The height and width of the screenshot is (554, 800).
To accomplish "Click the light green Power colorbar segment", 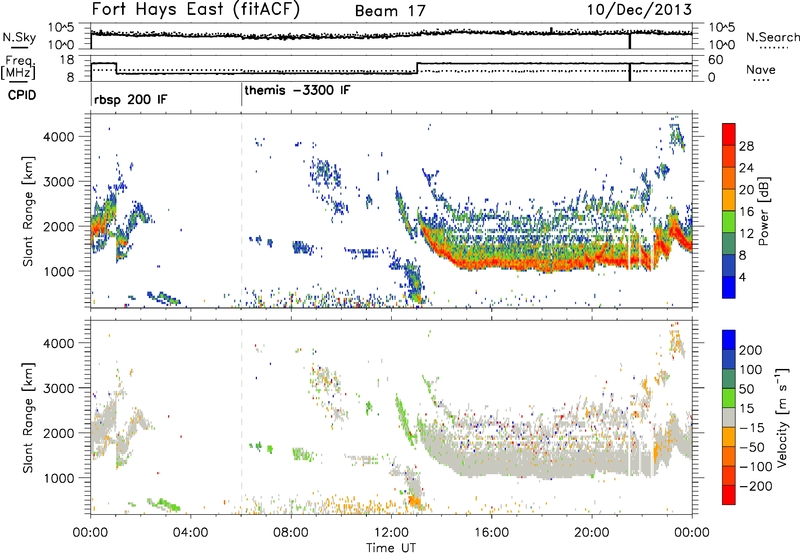I will [729, 221].
